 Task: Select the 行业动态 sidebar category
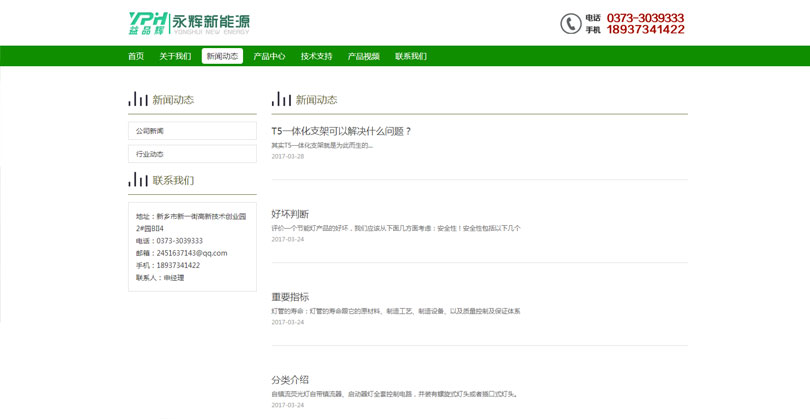[x=192, y=154]
